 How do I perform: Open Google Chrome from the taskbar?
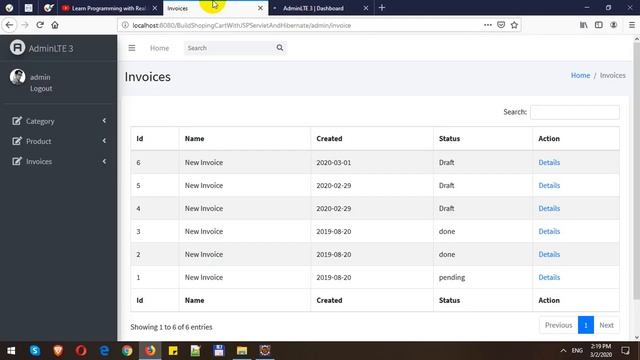pos(127,351)
